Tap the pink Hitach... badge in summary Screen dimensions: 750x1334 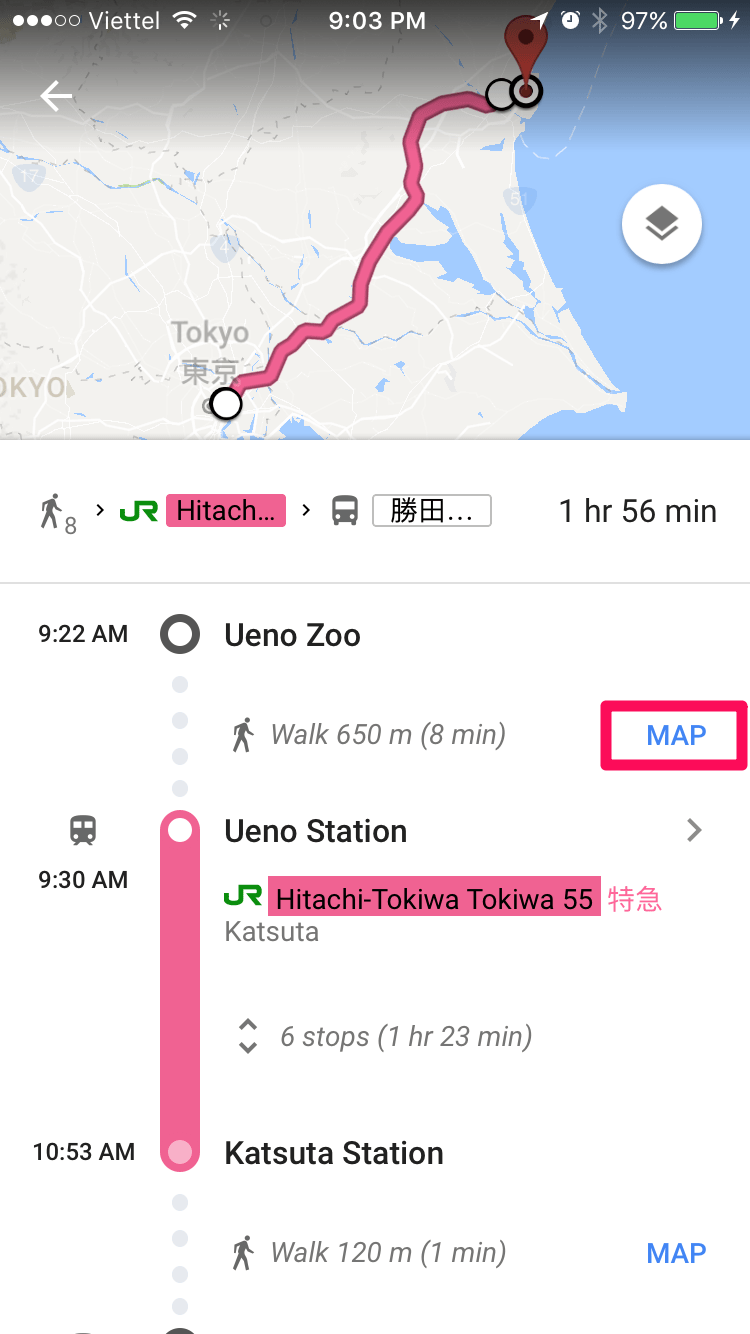(x=226, y=511)
